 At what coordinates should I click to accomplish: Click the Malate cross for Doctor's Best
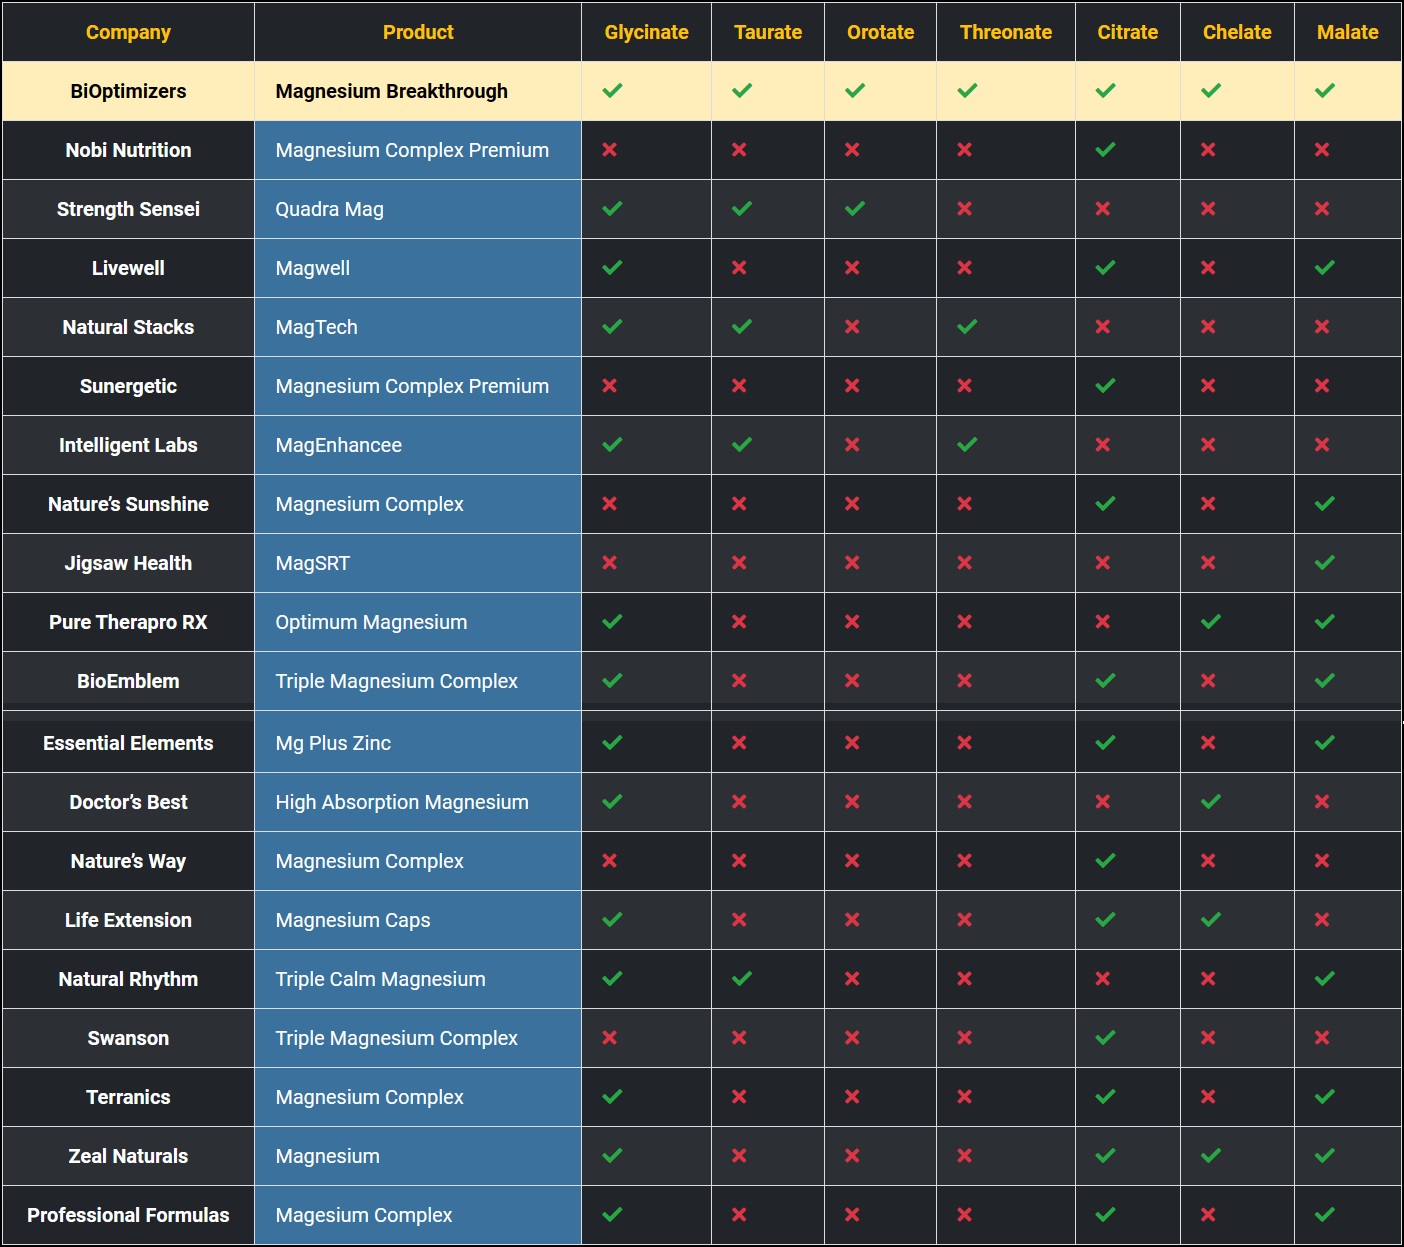[x=1322, y=802]
